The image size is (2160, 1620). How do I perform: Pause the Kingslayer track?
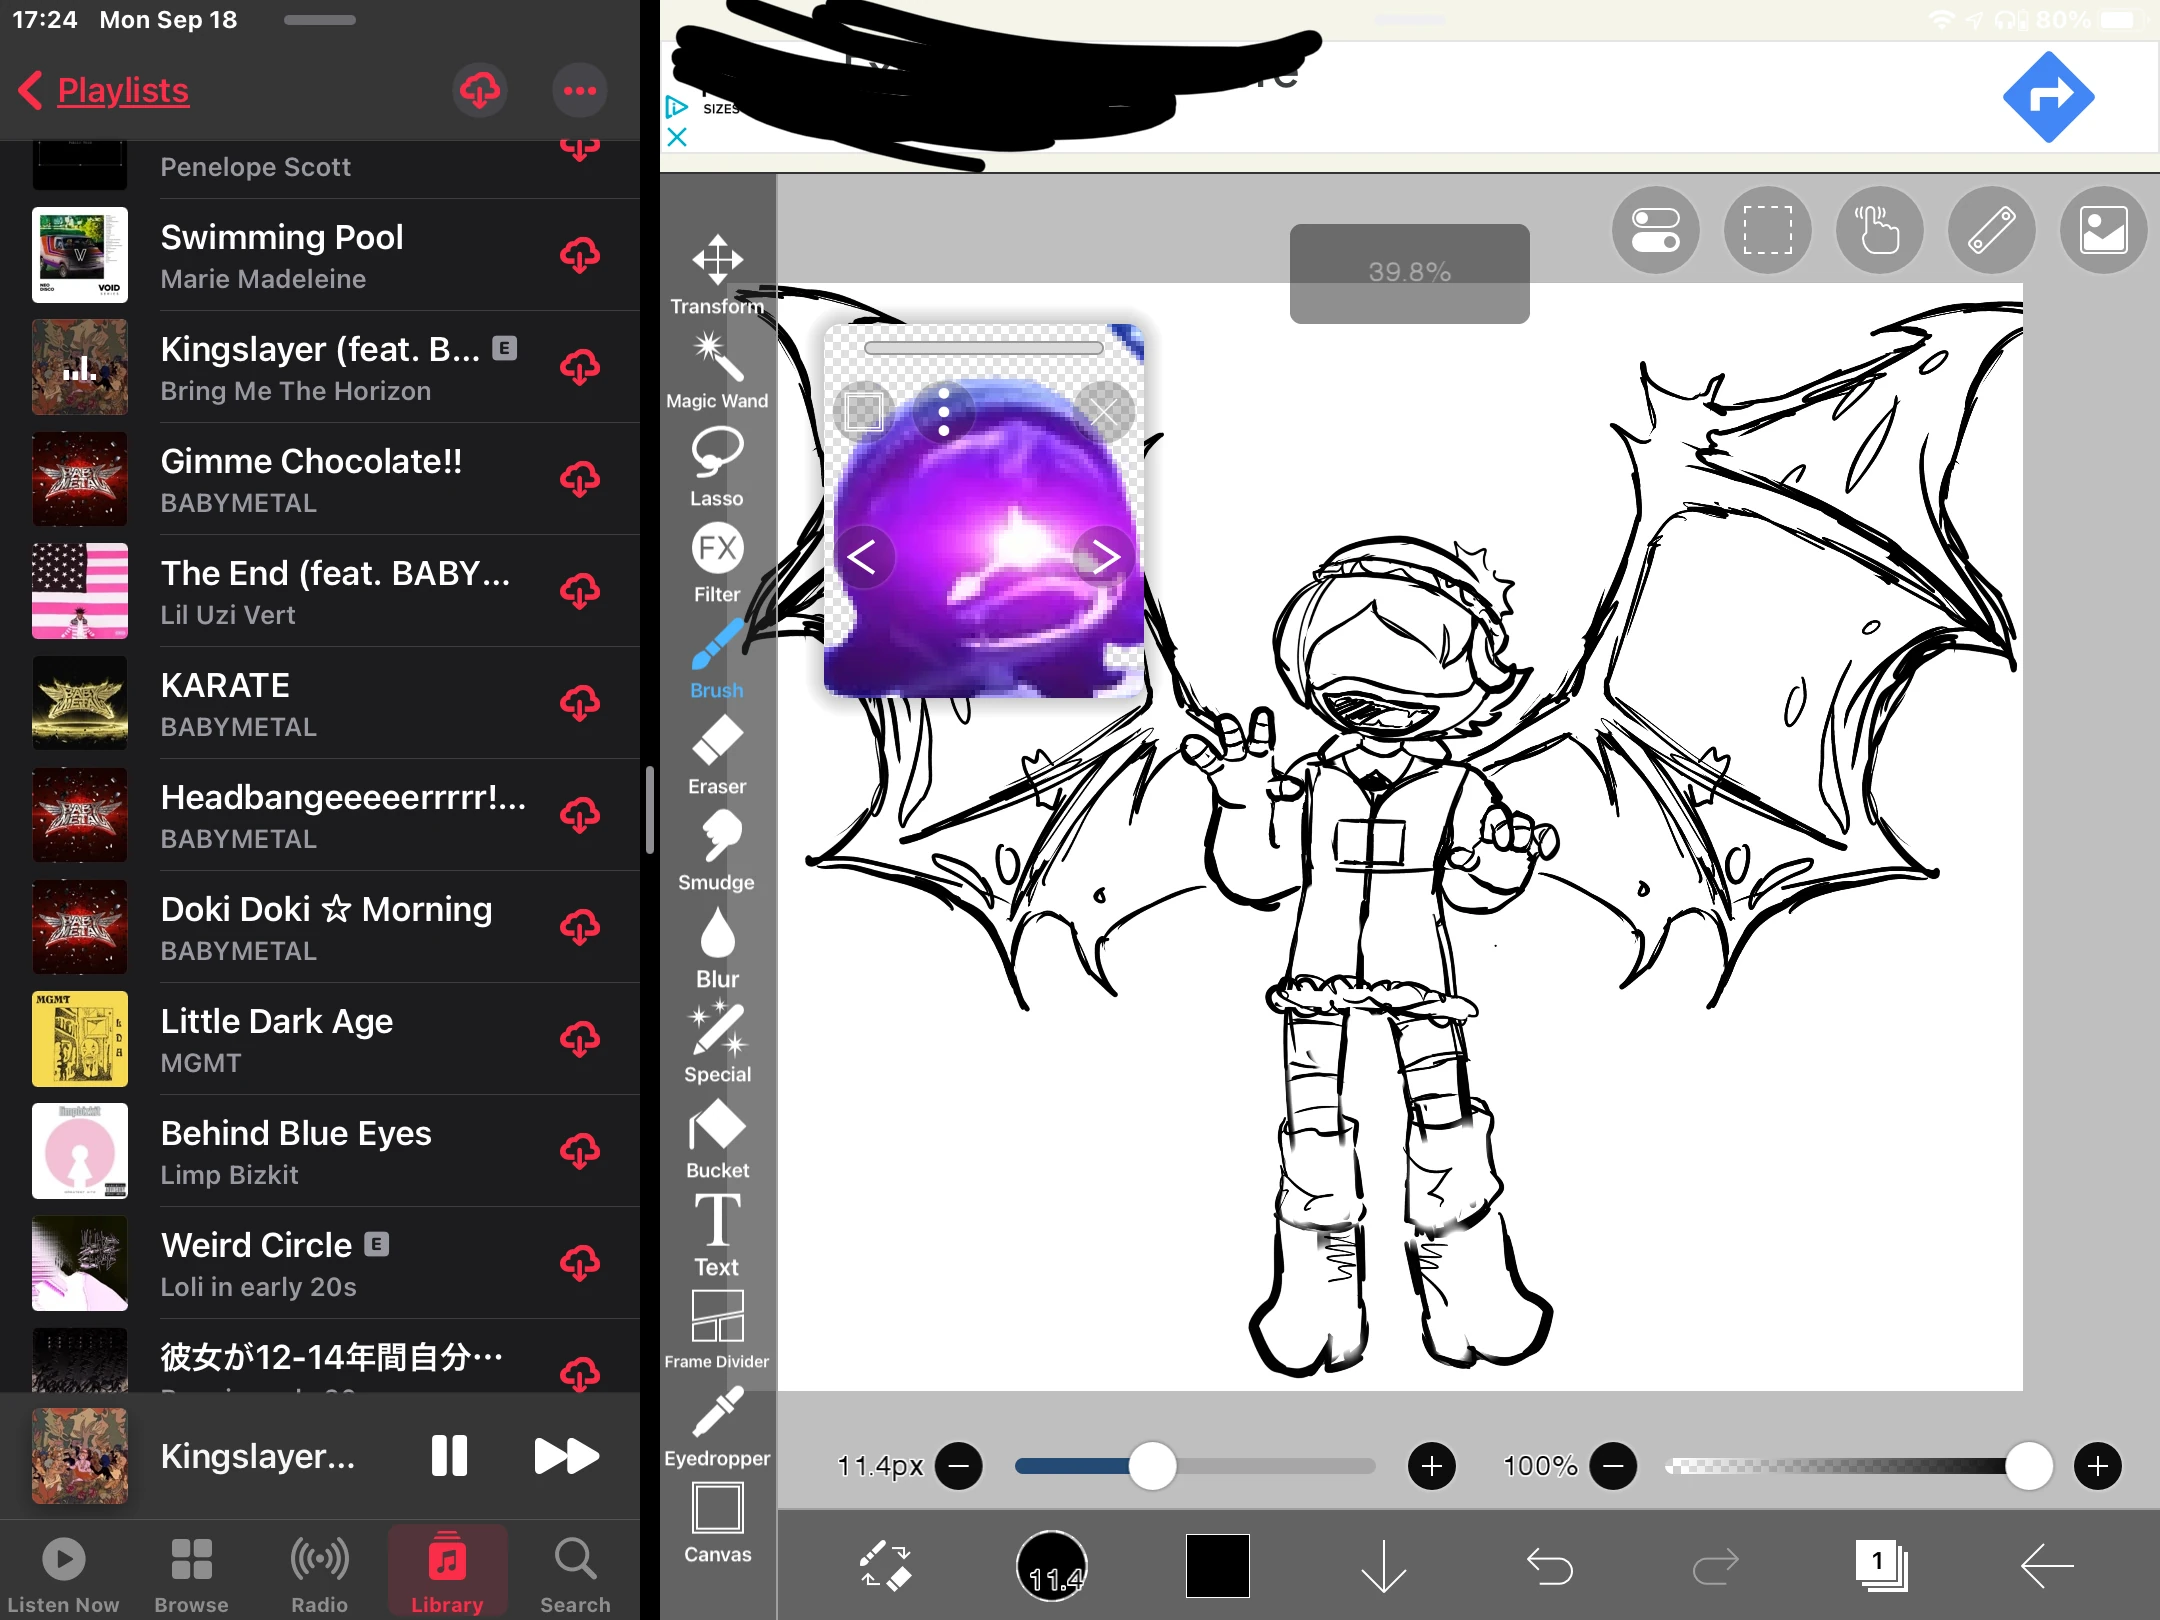[x=449, y=1456]
